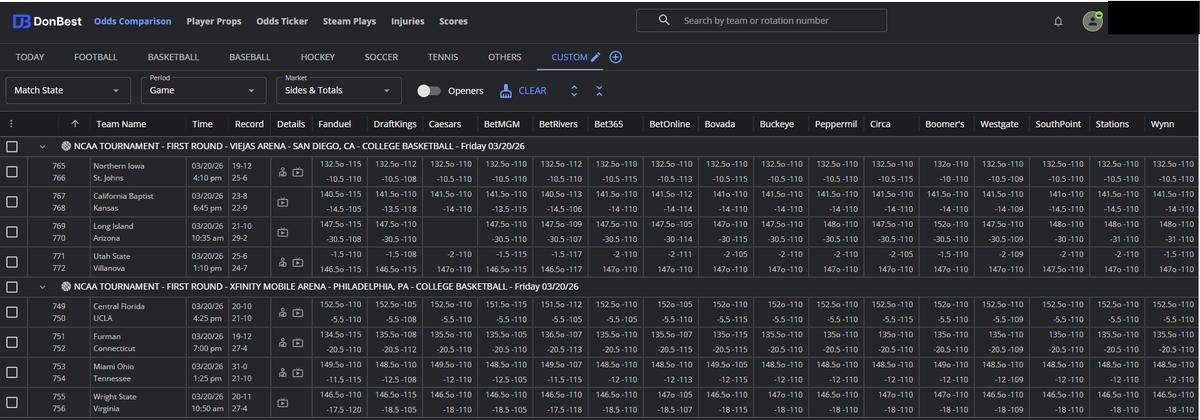Check the Central Florida row checkbox

click(x=11, y=311)
